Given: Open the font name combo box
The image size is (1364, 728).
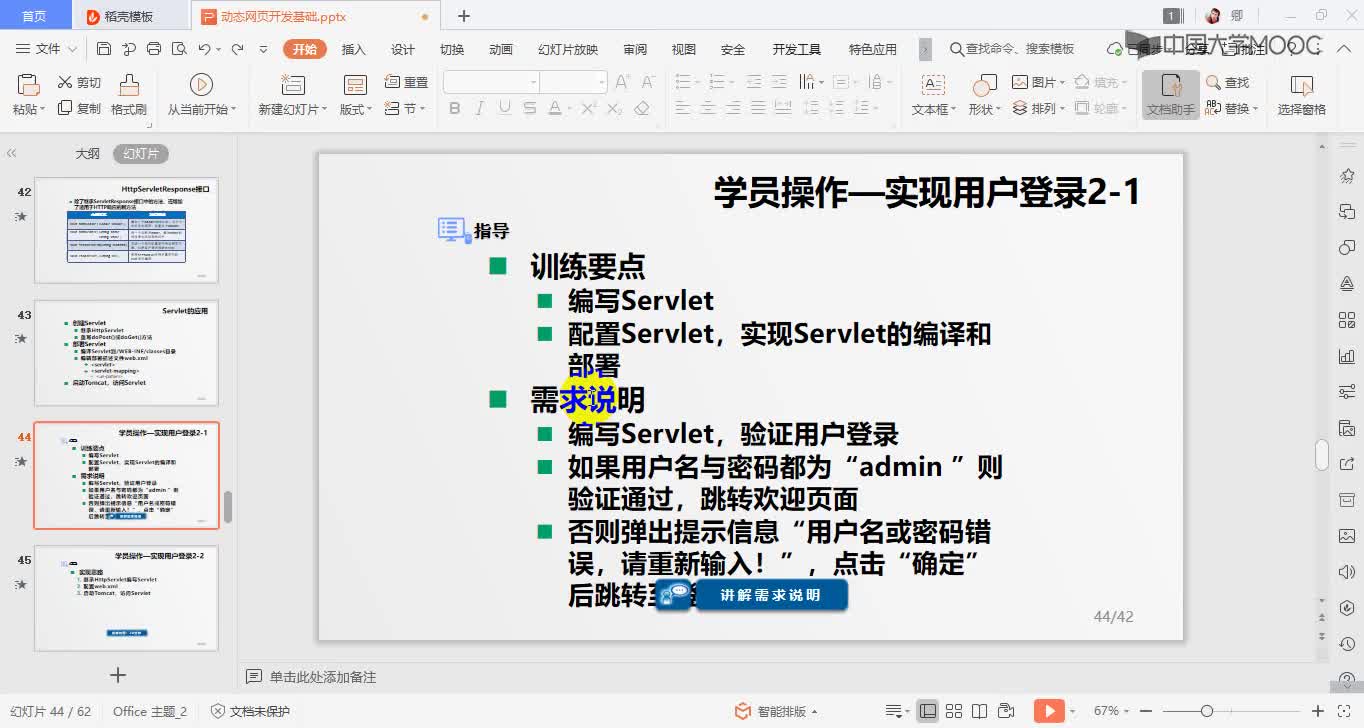Looking at the screenshot, I should [491, 82].
